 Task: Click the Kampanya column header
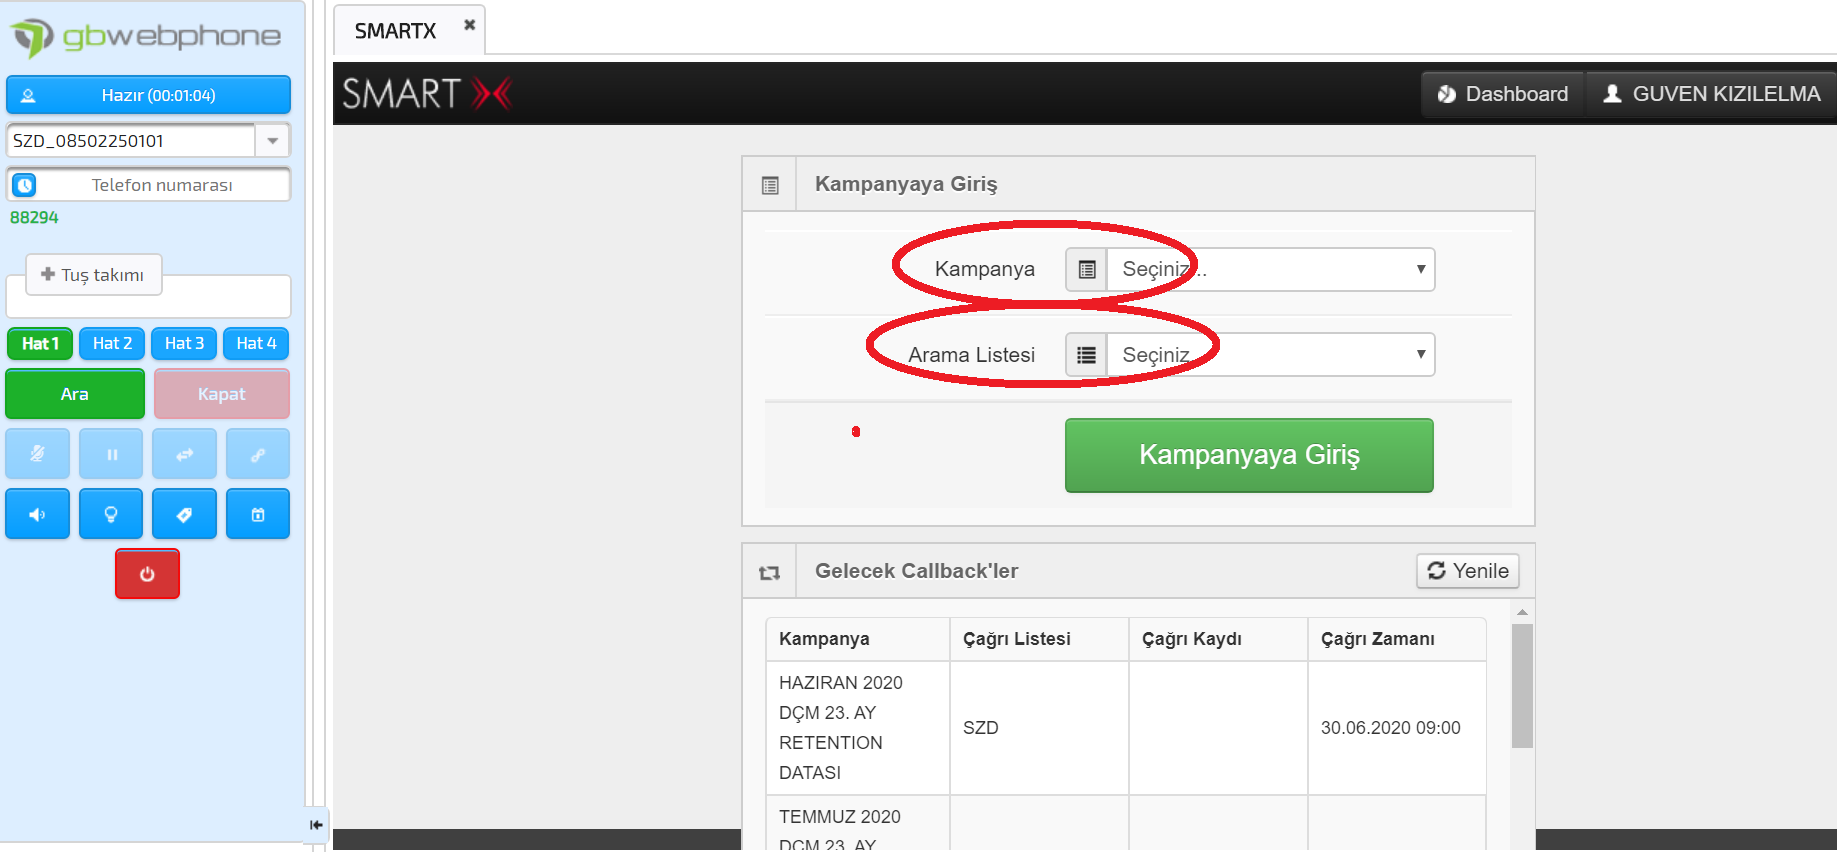pyautogui.click(x=858, y=640)
